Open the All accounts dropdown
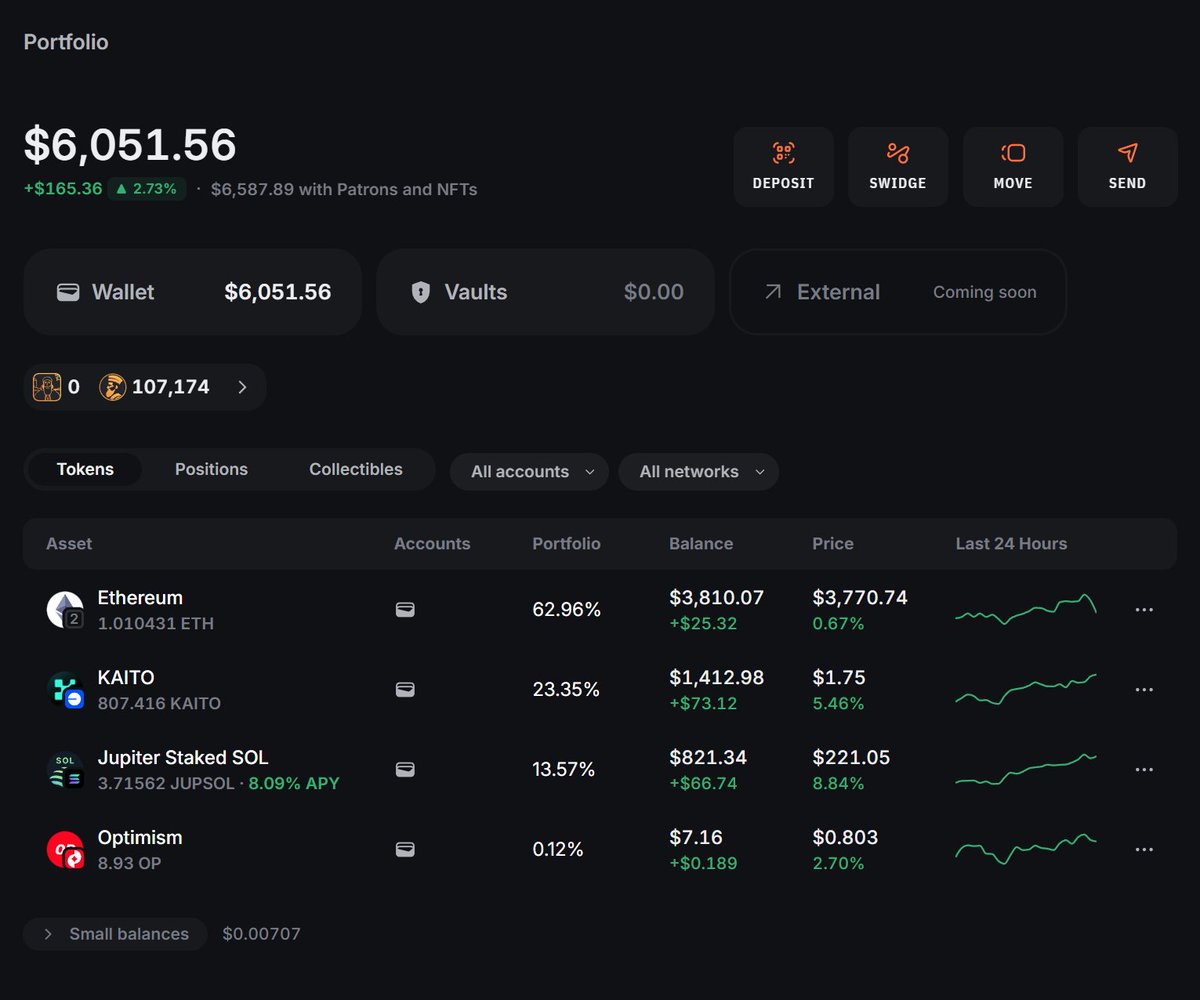The width and height of the screenshot is (1200, 1000). click(x=529, y=471)
